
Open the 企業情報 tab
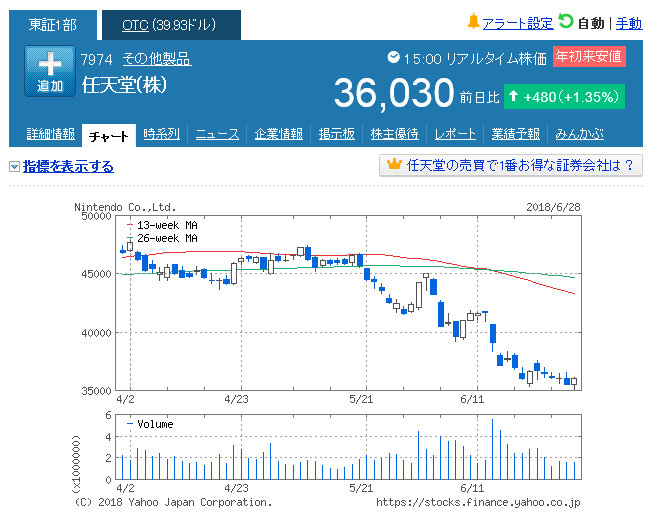[x=279, y=134]
